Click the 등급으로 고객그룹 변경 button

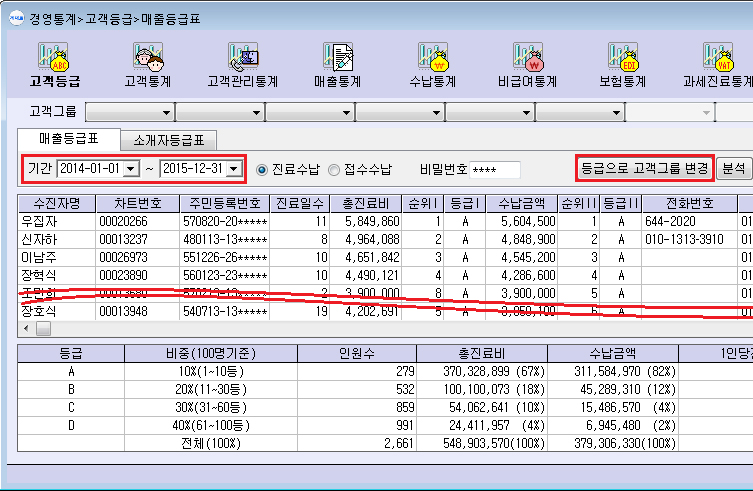(645, 169)
